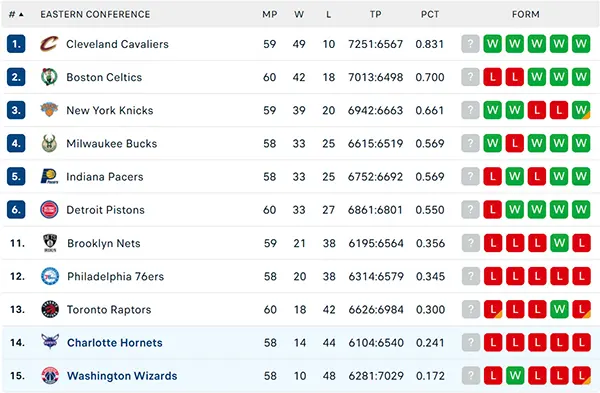The image size is (600, 393).
Task: Open the Washington Wizards team link
Action: 122,376
